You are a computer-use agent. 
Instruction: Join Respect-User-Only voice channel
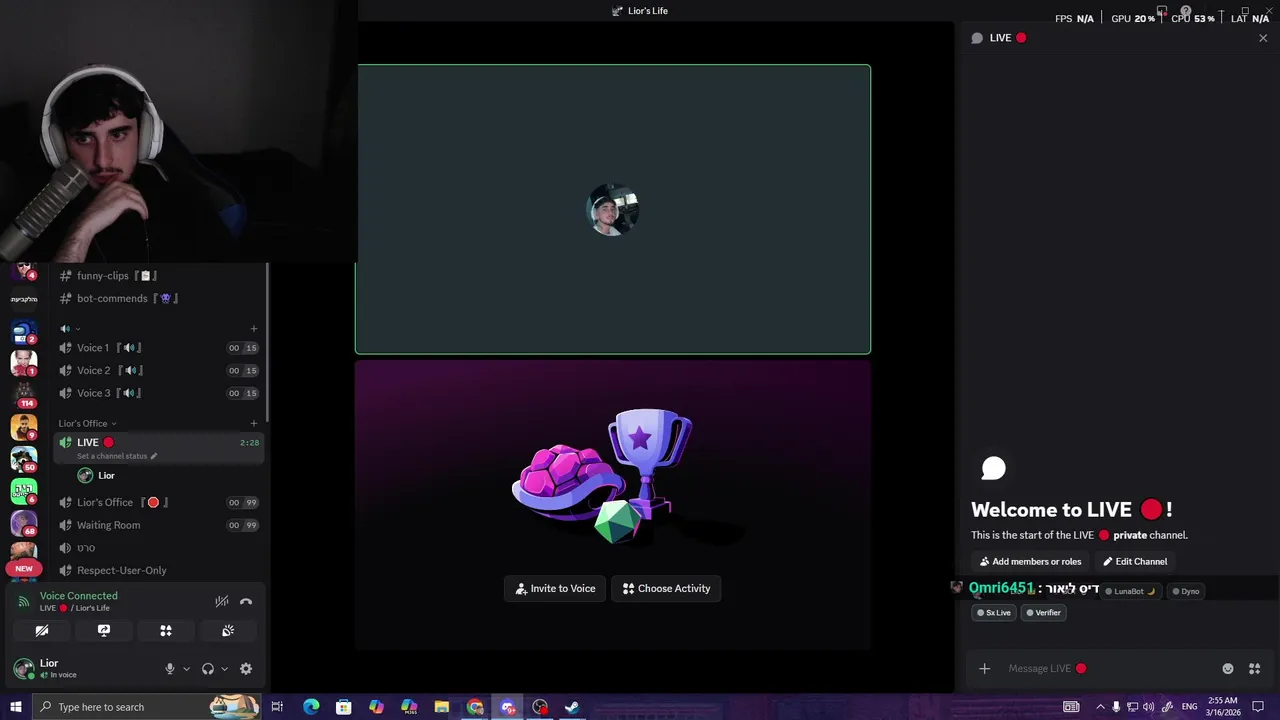point(160,570)
